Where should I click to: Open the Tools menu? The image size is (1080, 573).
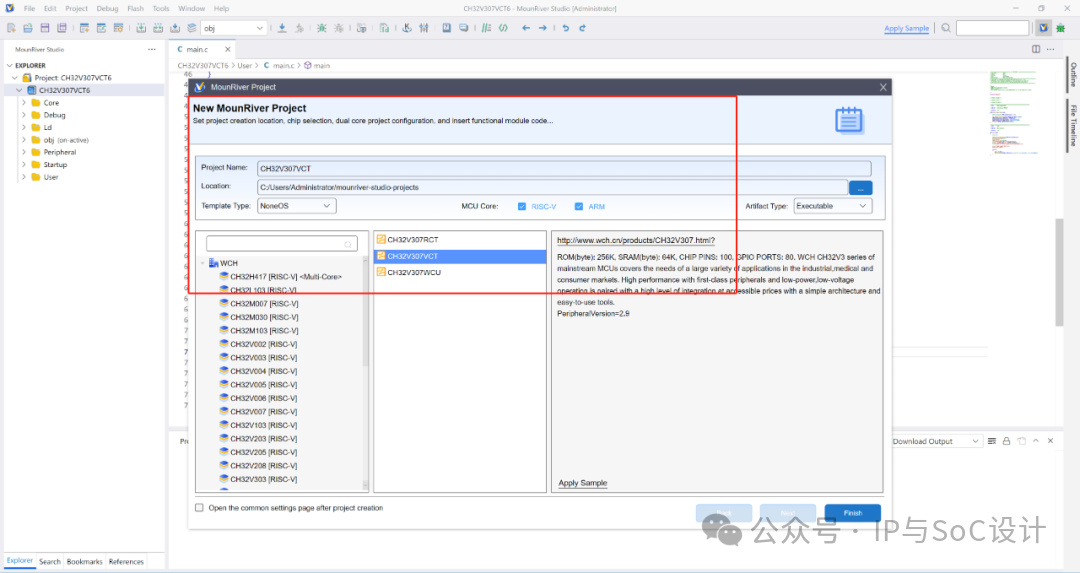tap(161, 8)
